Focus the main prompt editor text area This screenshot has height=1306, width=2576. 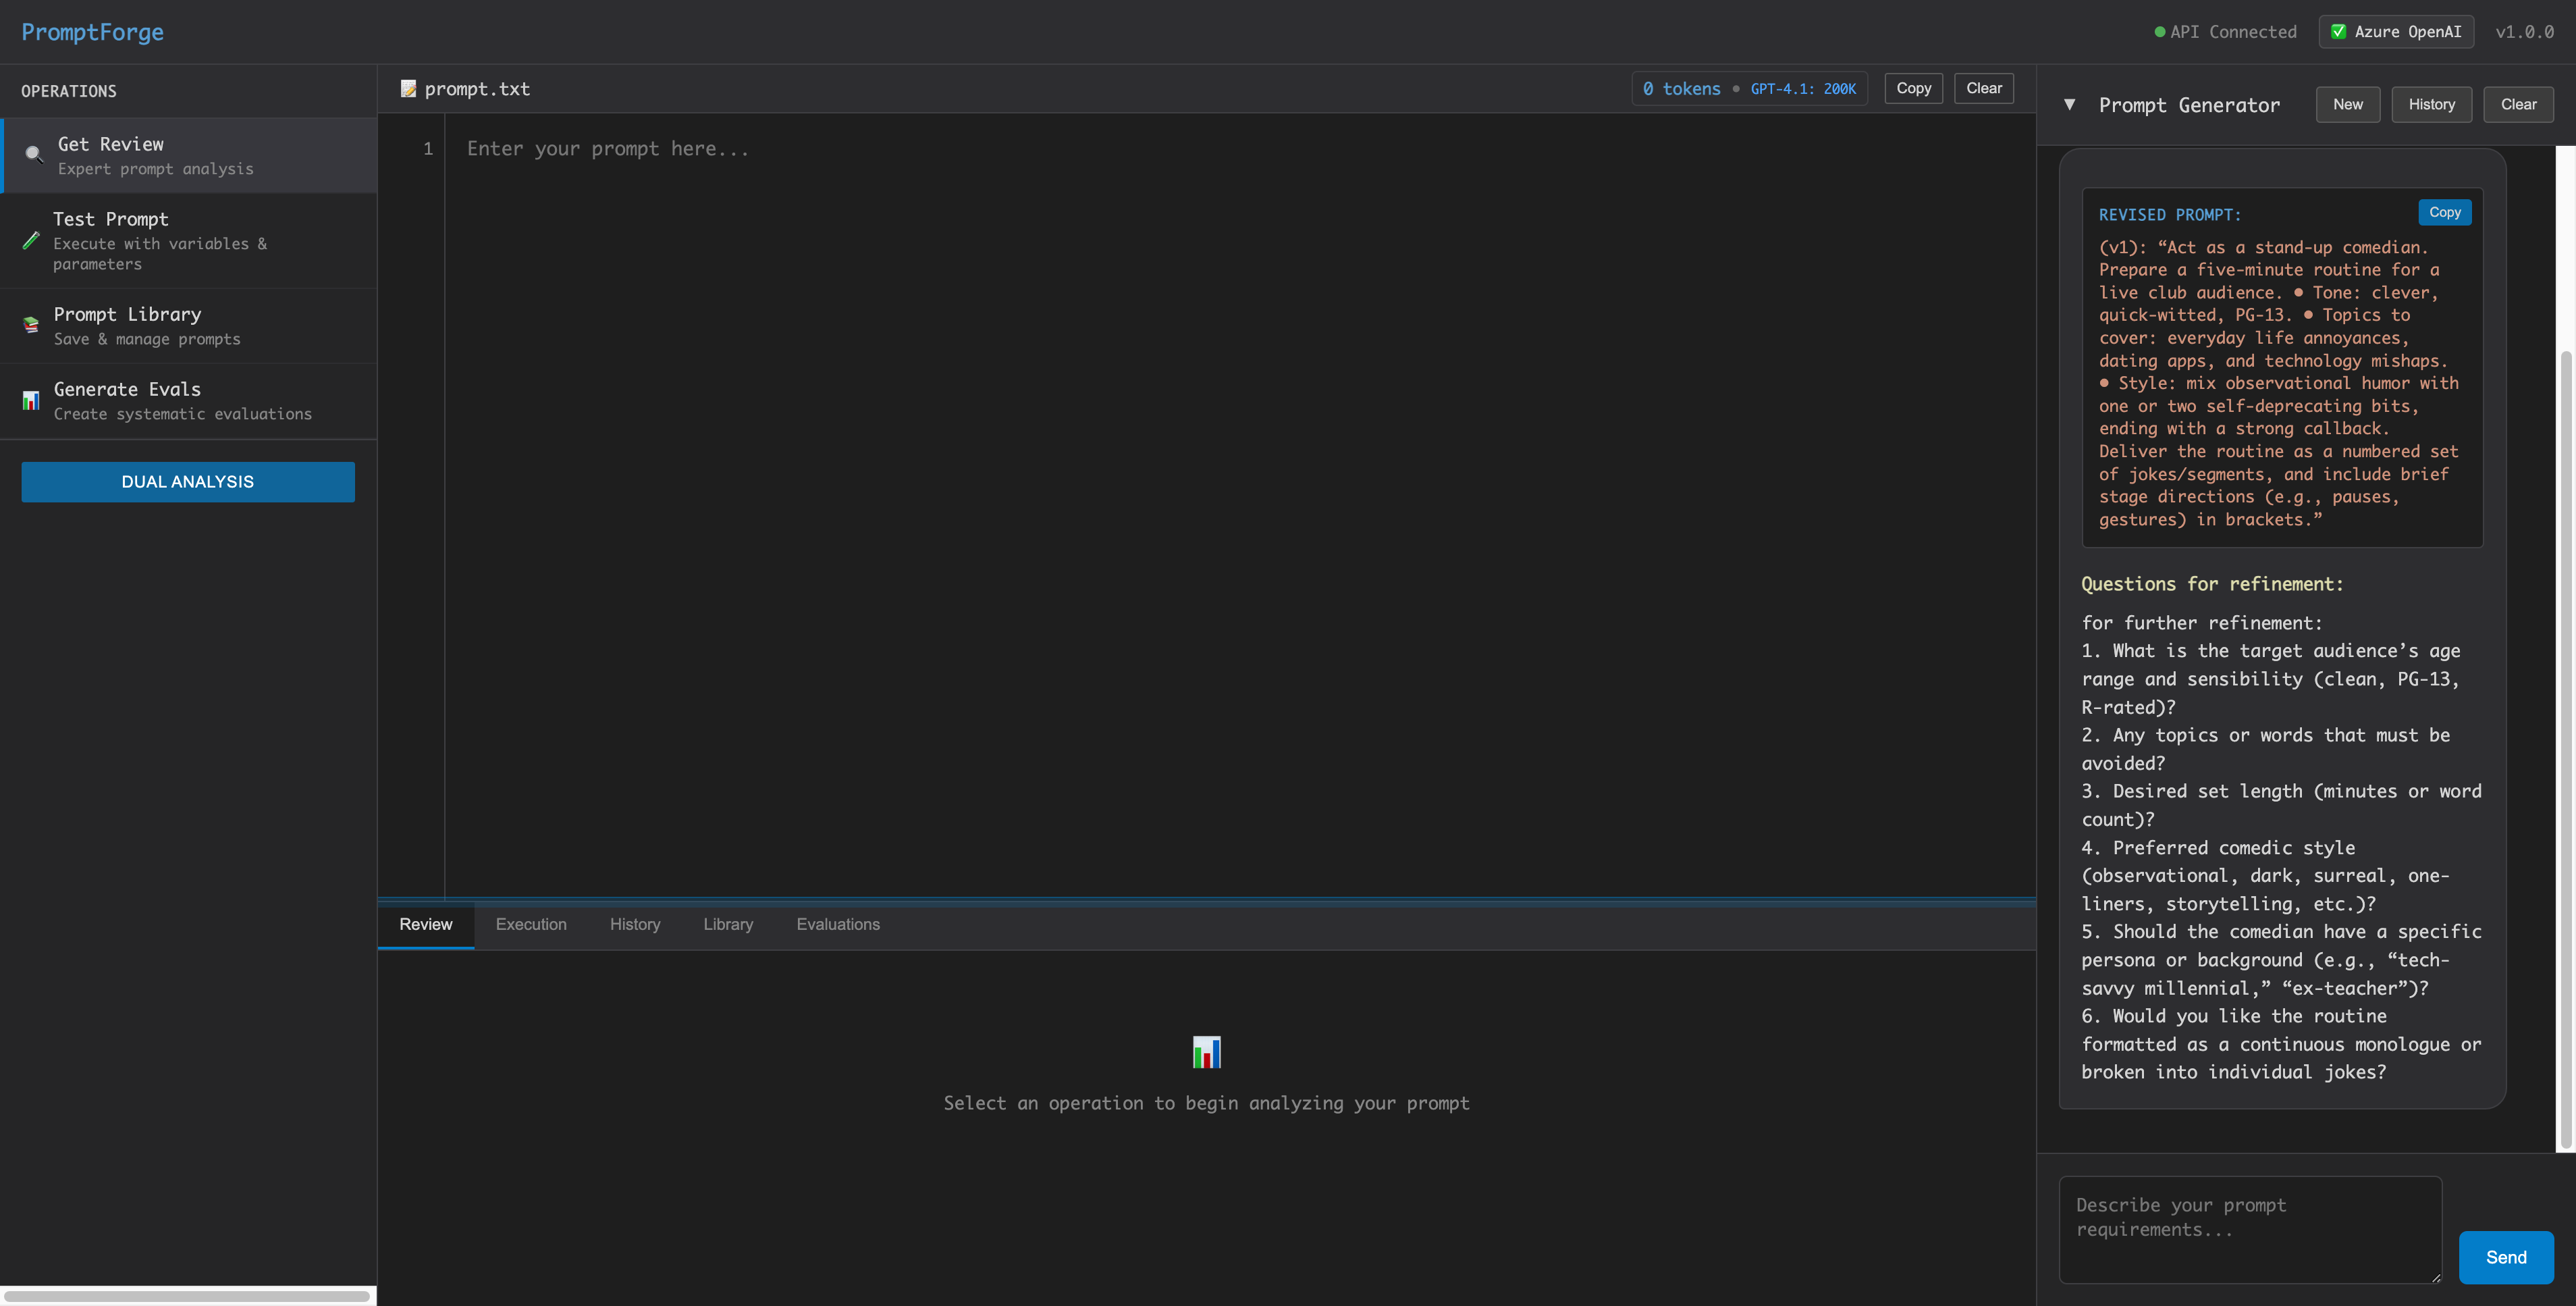1240,505
